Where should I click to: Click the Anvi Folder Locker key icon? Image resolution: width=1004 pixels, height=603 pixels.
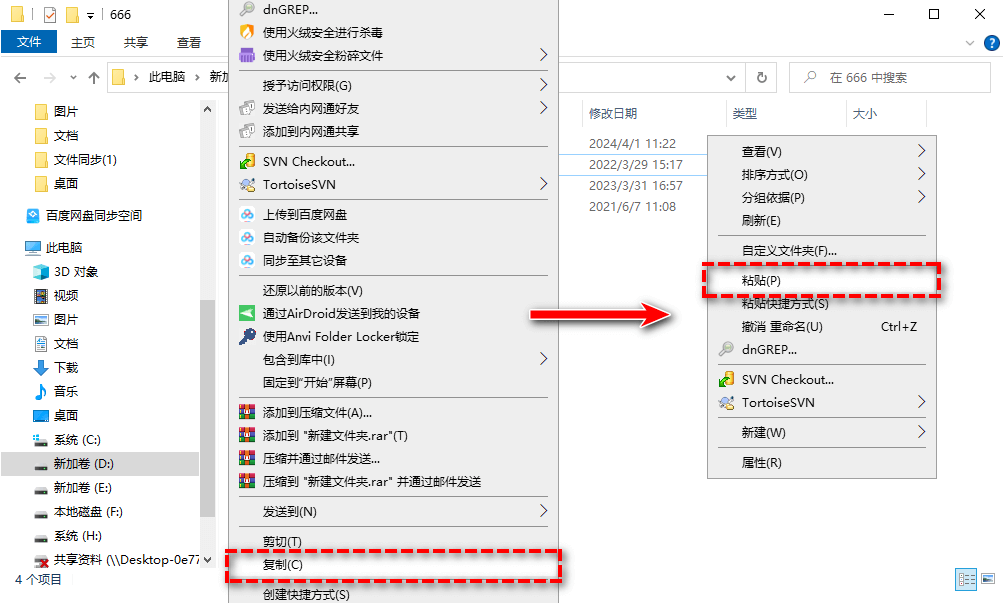coord(247,336)
